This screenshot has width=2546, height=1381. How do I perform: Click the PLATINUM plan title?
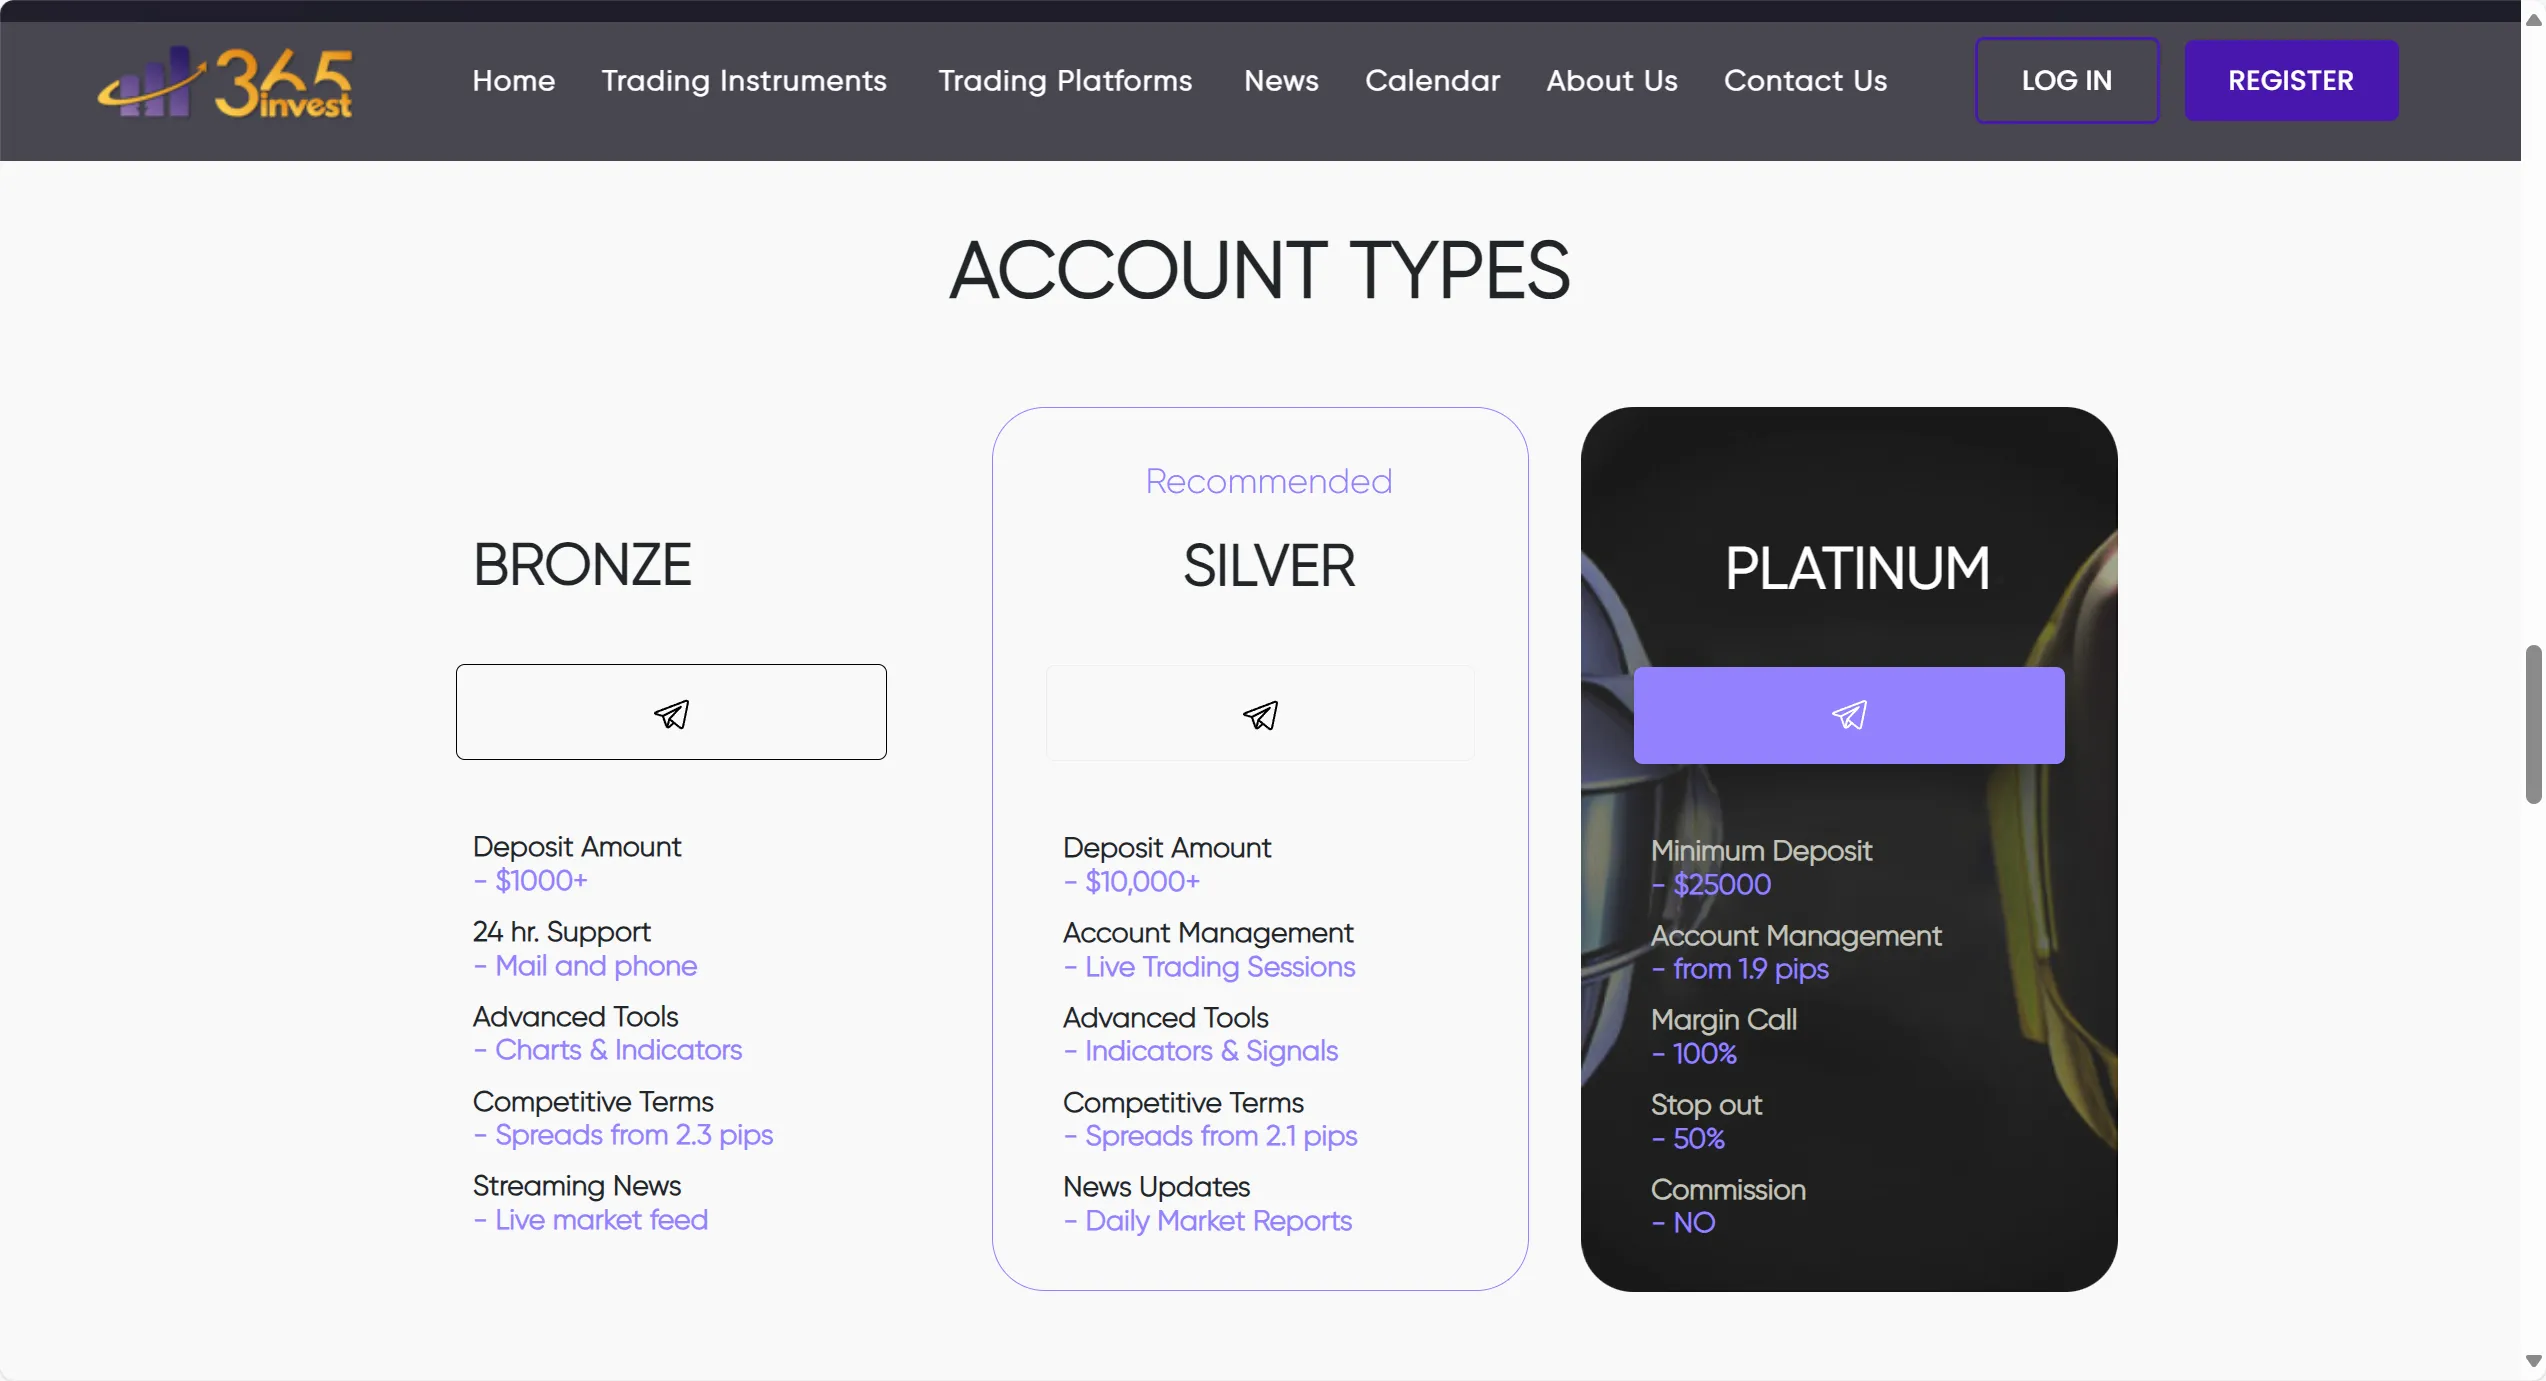(1857, 568)
